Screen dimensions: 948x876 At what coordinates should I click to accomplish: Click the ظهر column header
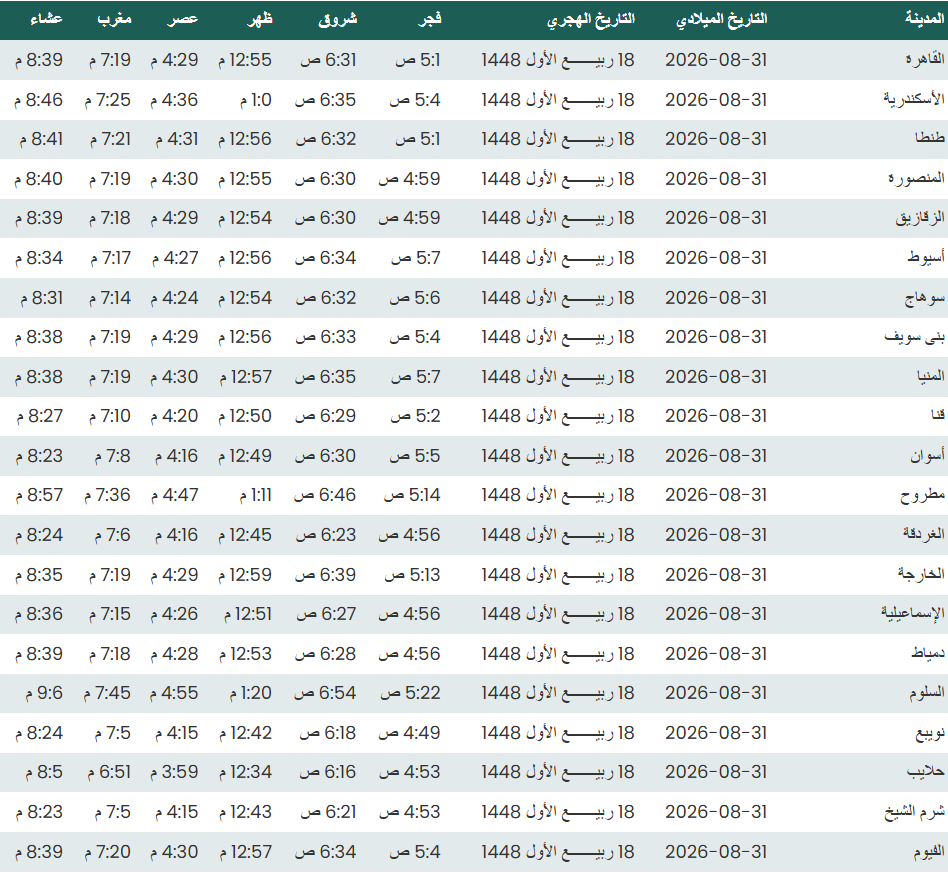[x=260, y=19]
